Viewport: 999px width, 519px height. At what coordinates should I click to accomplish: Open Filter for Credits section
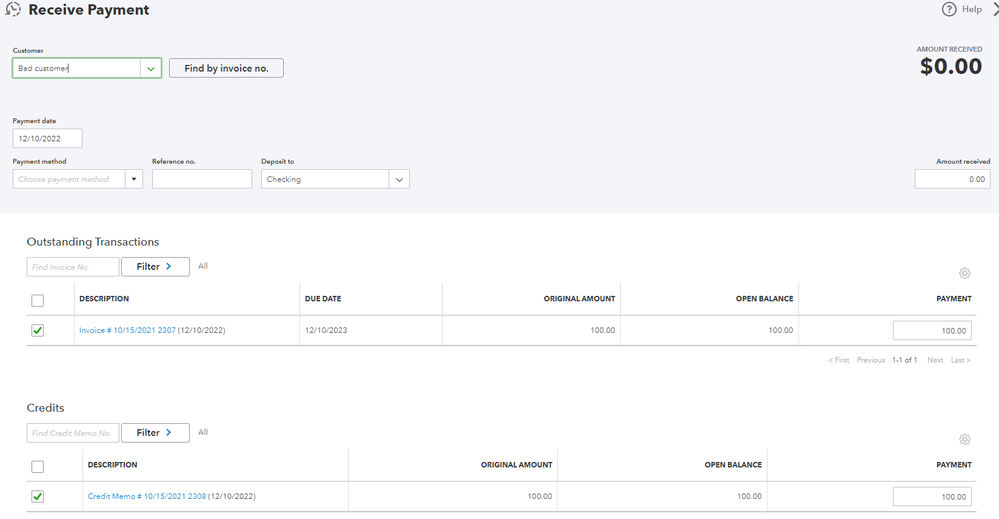pyautogui.click(x=155, y=433)
